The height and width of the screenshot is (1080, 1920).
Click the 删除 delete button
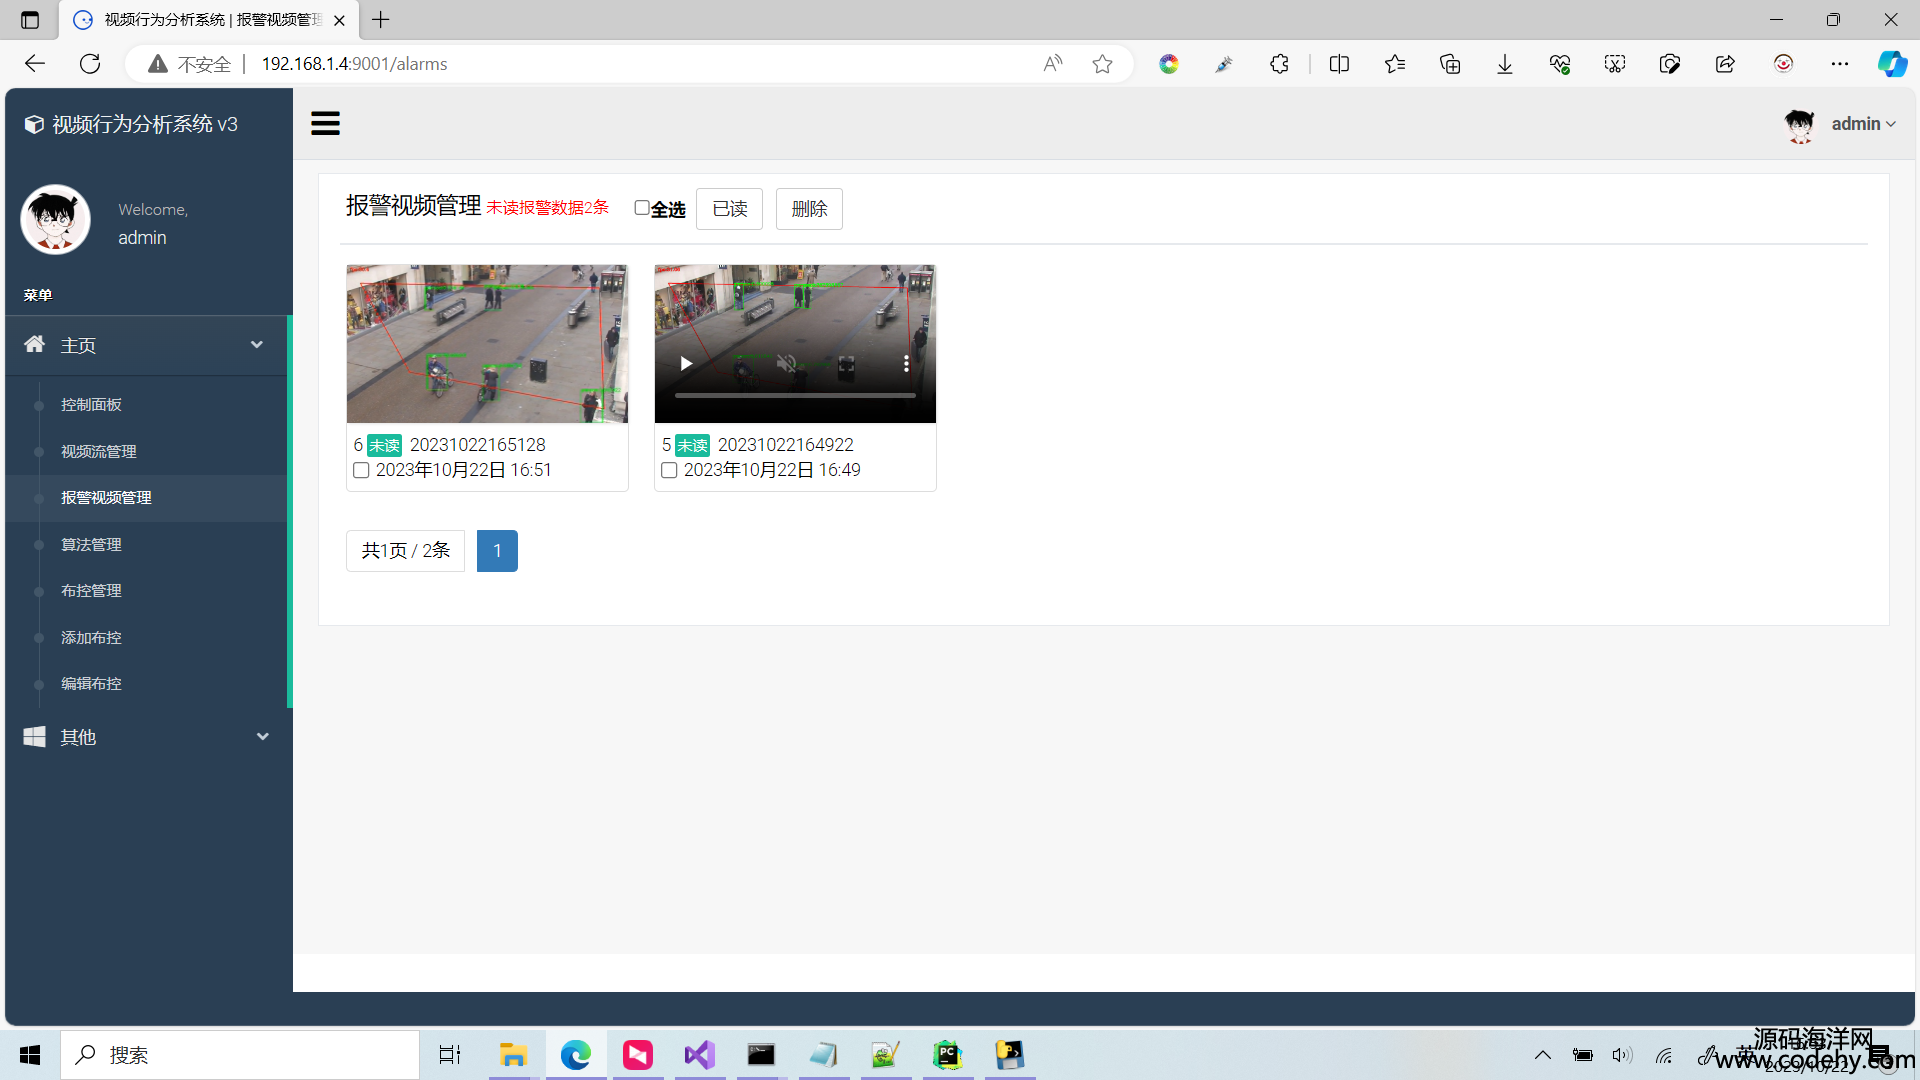[x=809, y=209]
